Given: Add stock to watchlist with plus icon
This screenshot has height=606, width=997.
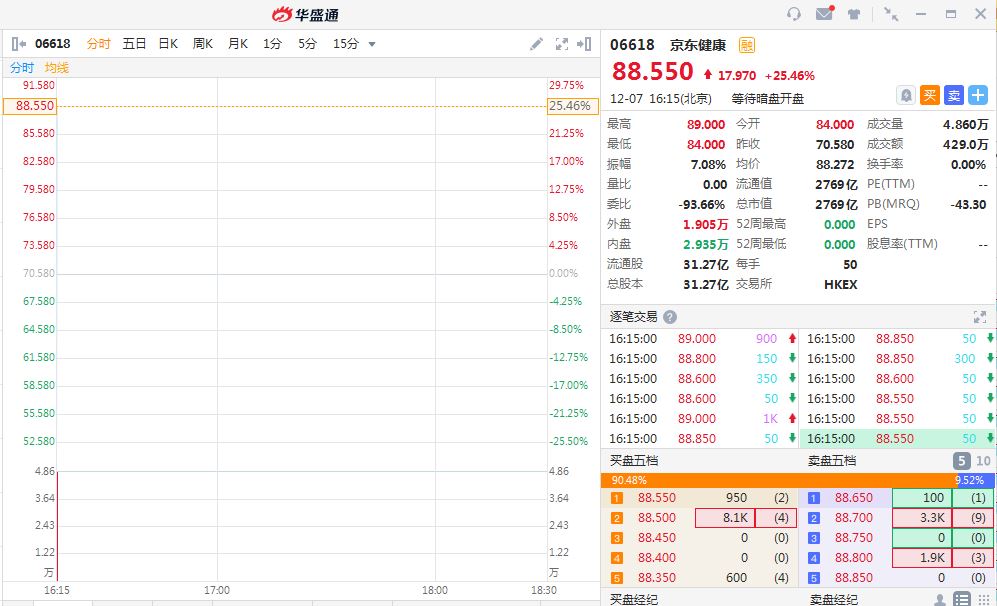Looking at the screenshot, I should [x=977, y=95].
